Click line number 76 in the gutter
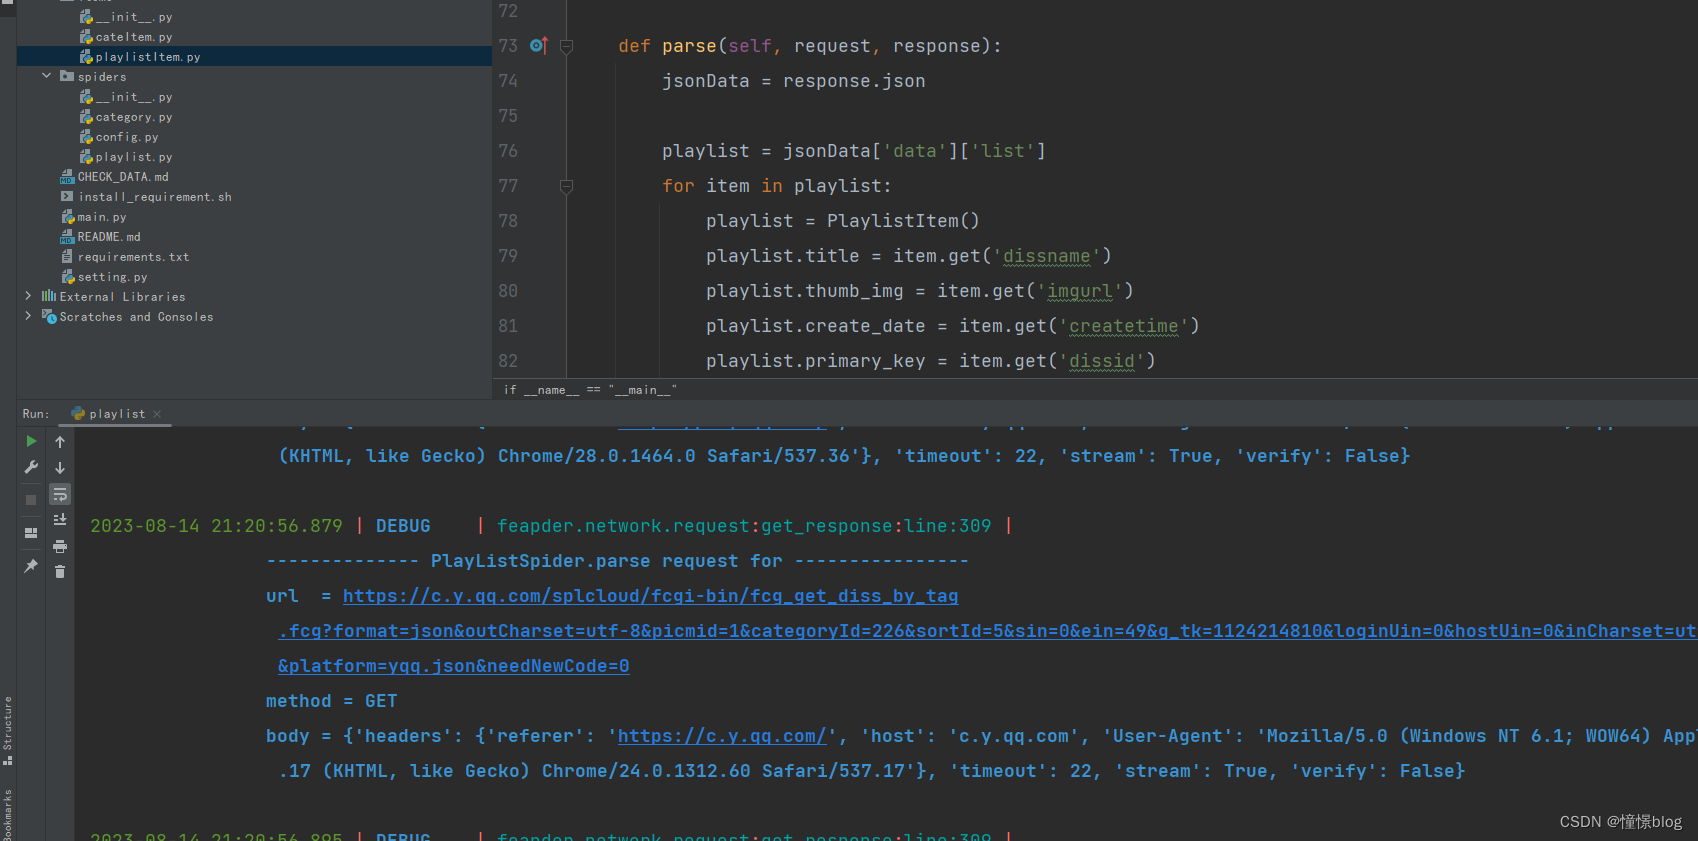 tap(508, 151)
